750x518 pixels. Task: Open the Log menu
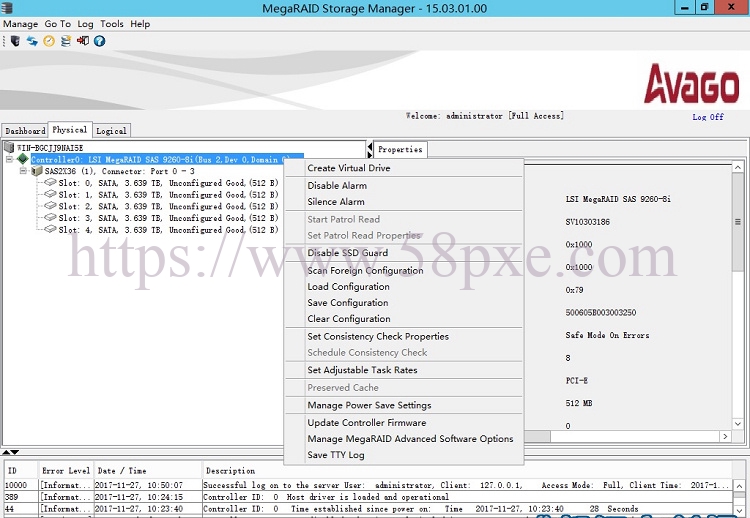(x=85, y=24)
